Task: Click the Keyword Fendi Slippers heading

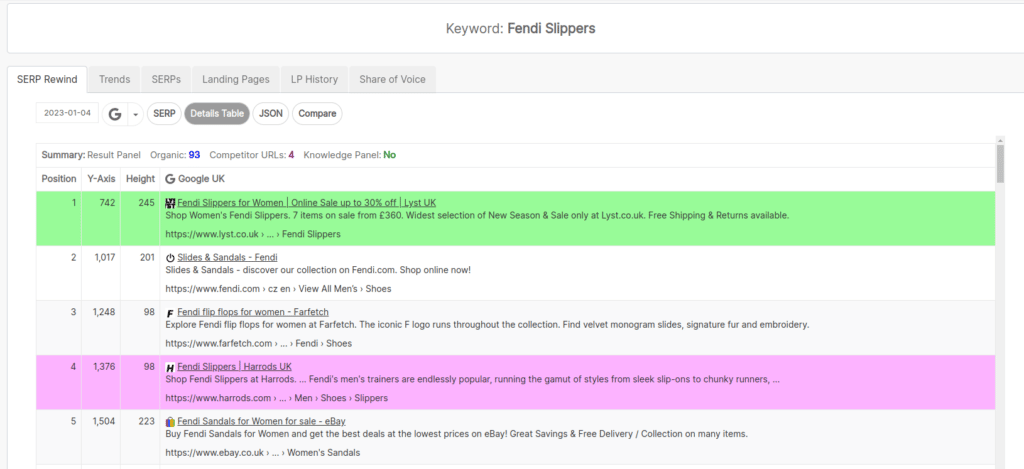Action: point(520,28)
